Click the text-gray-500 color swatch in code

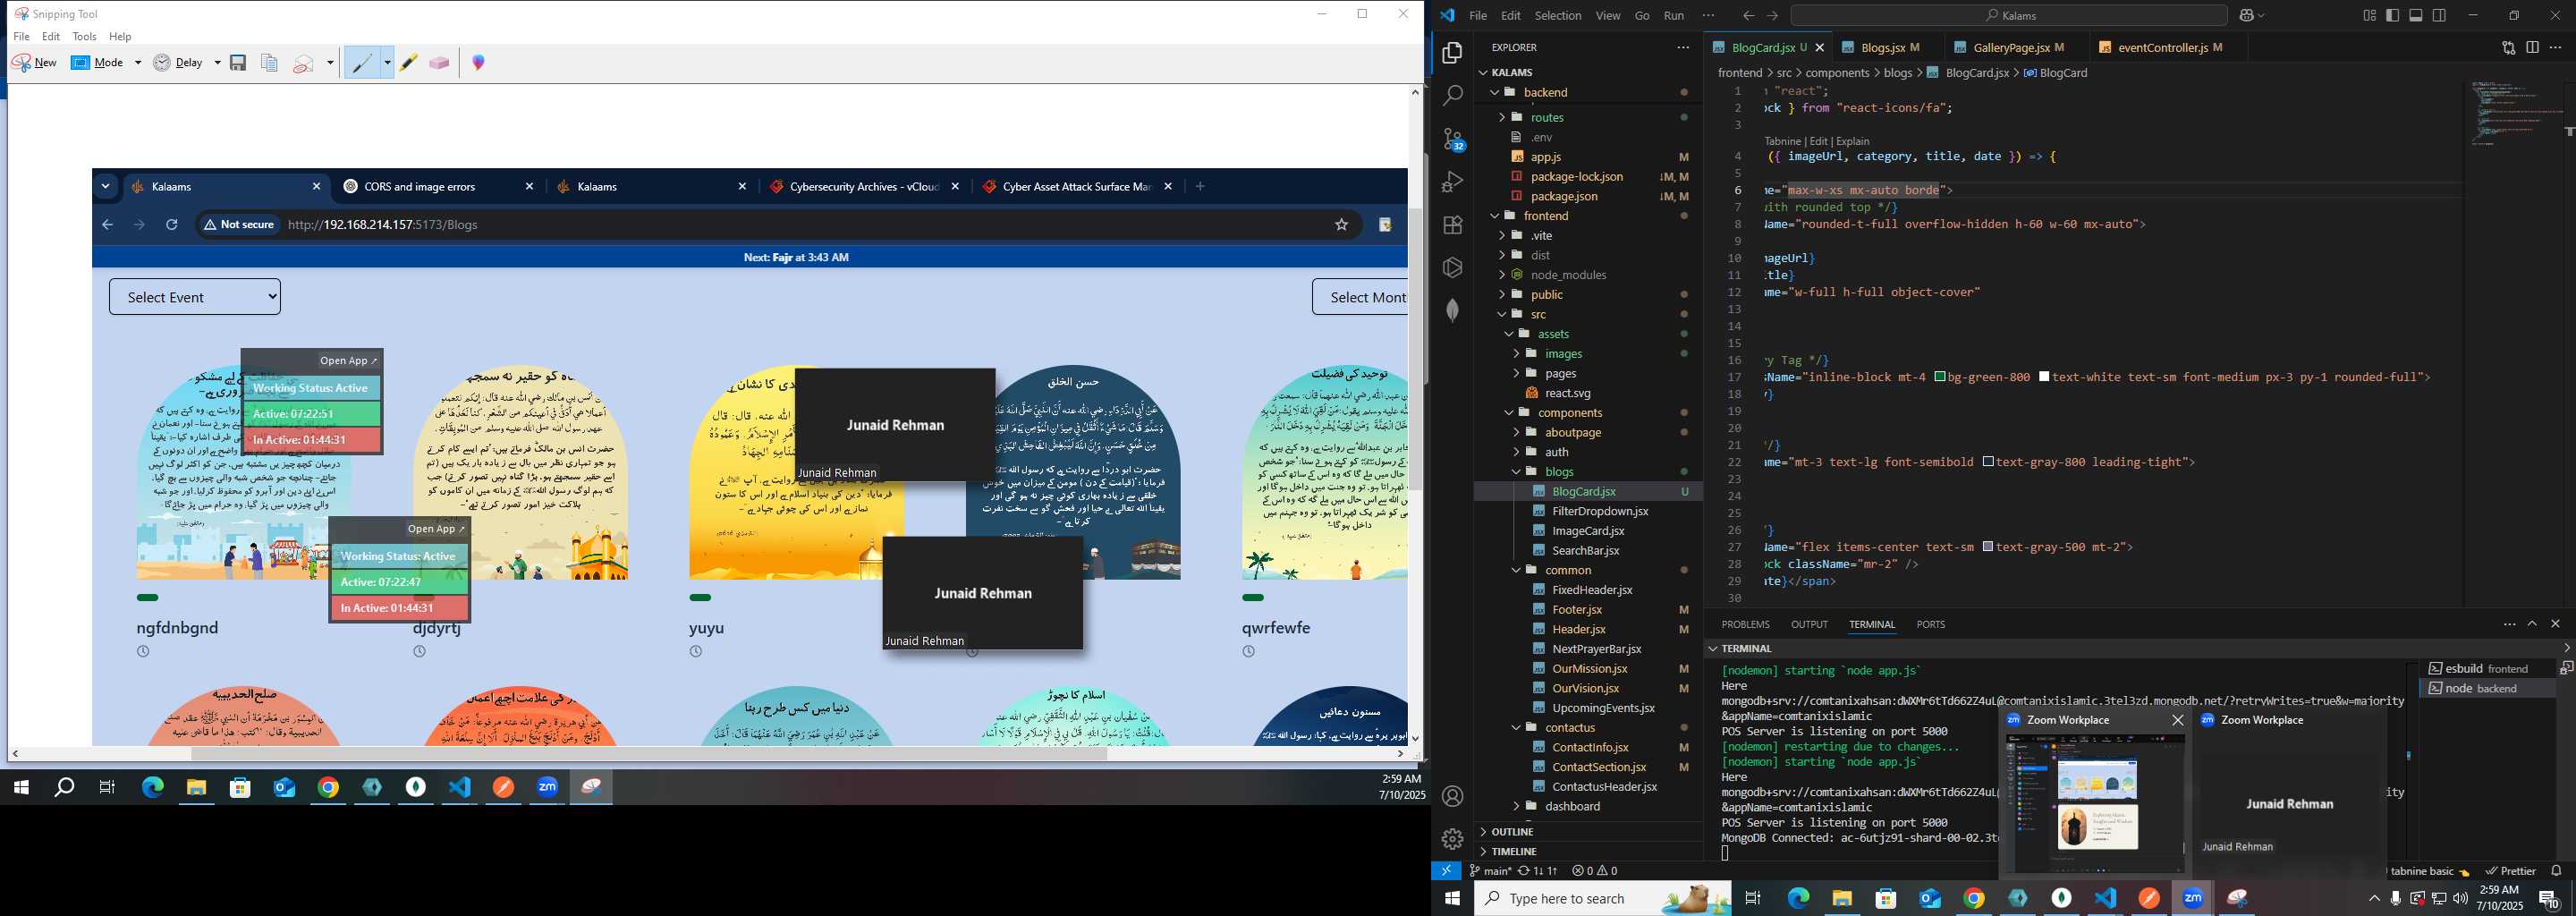1988,547
